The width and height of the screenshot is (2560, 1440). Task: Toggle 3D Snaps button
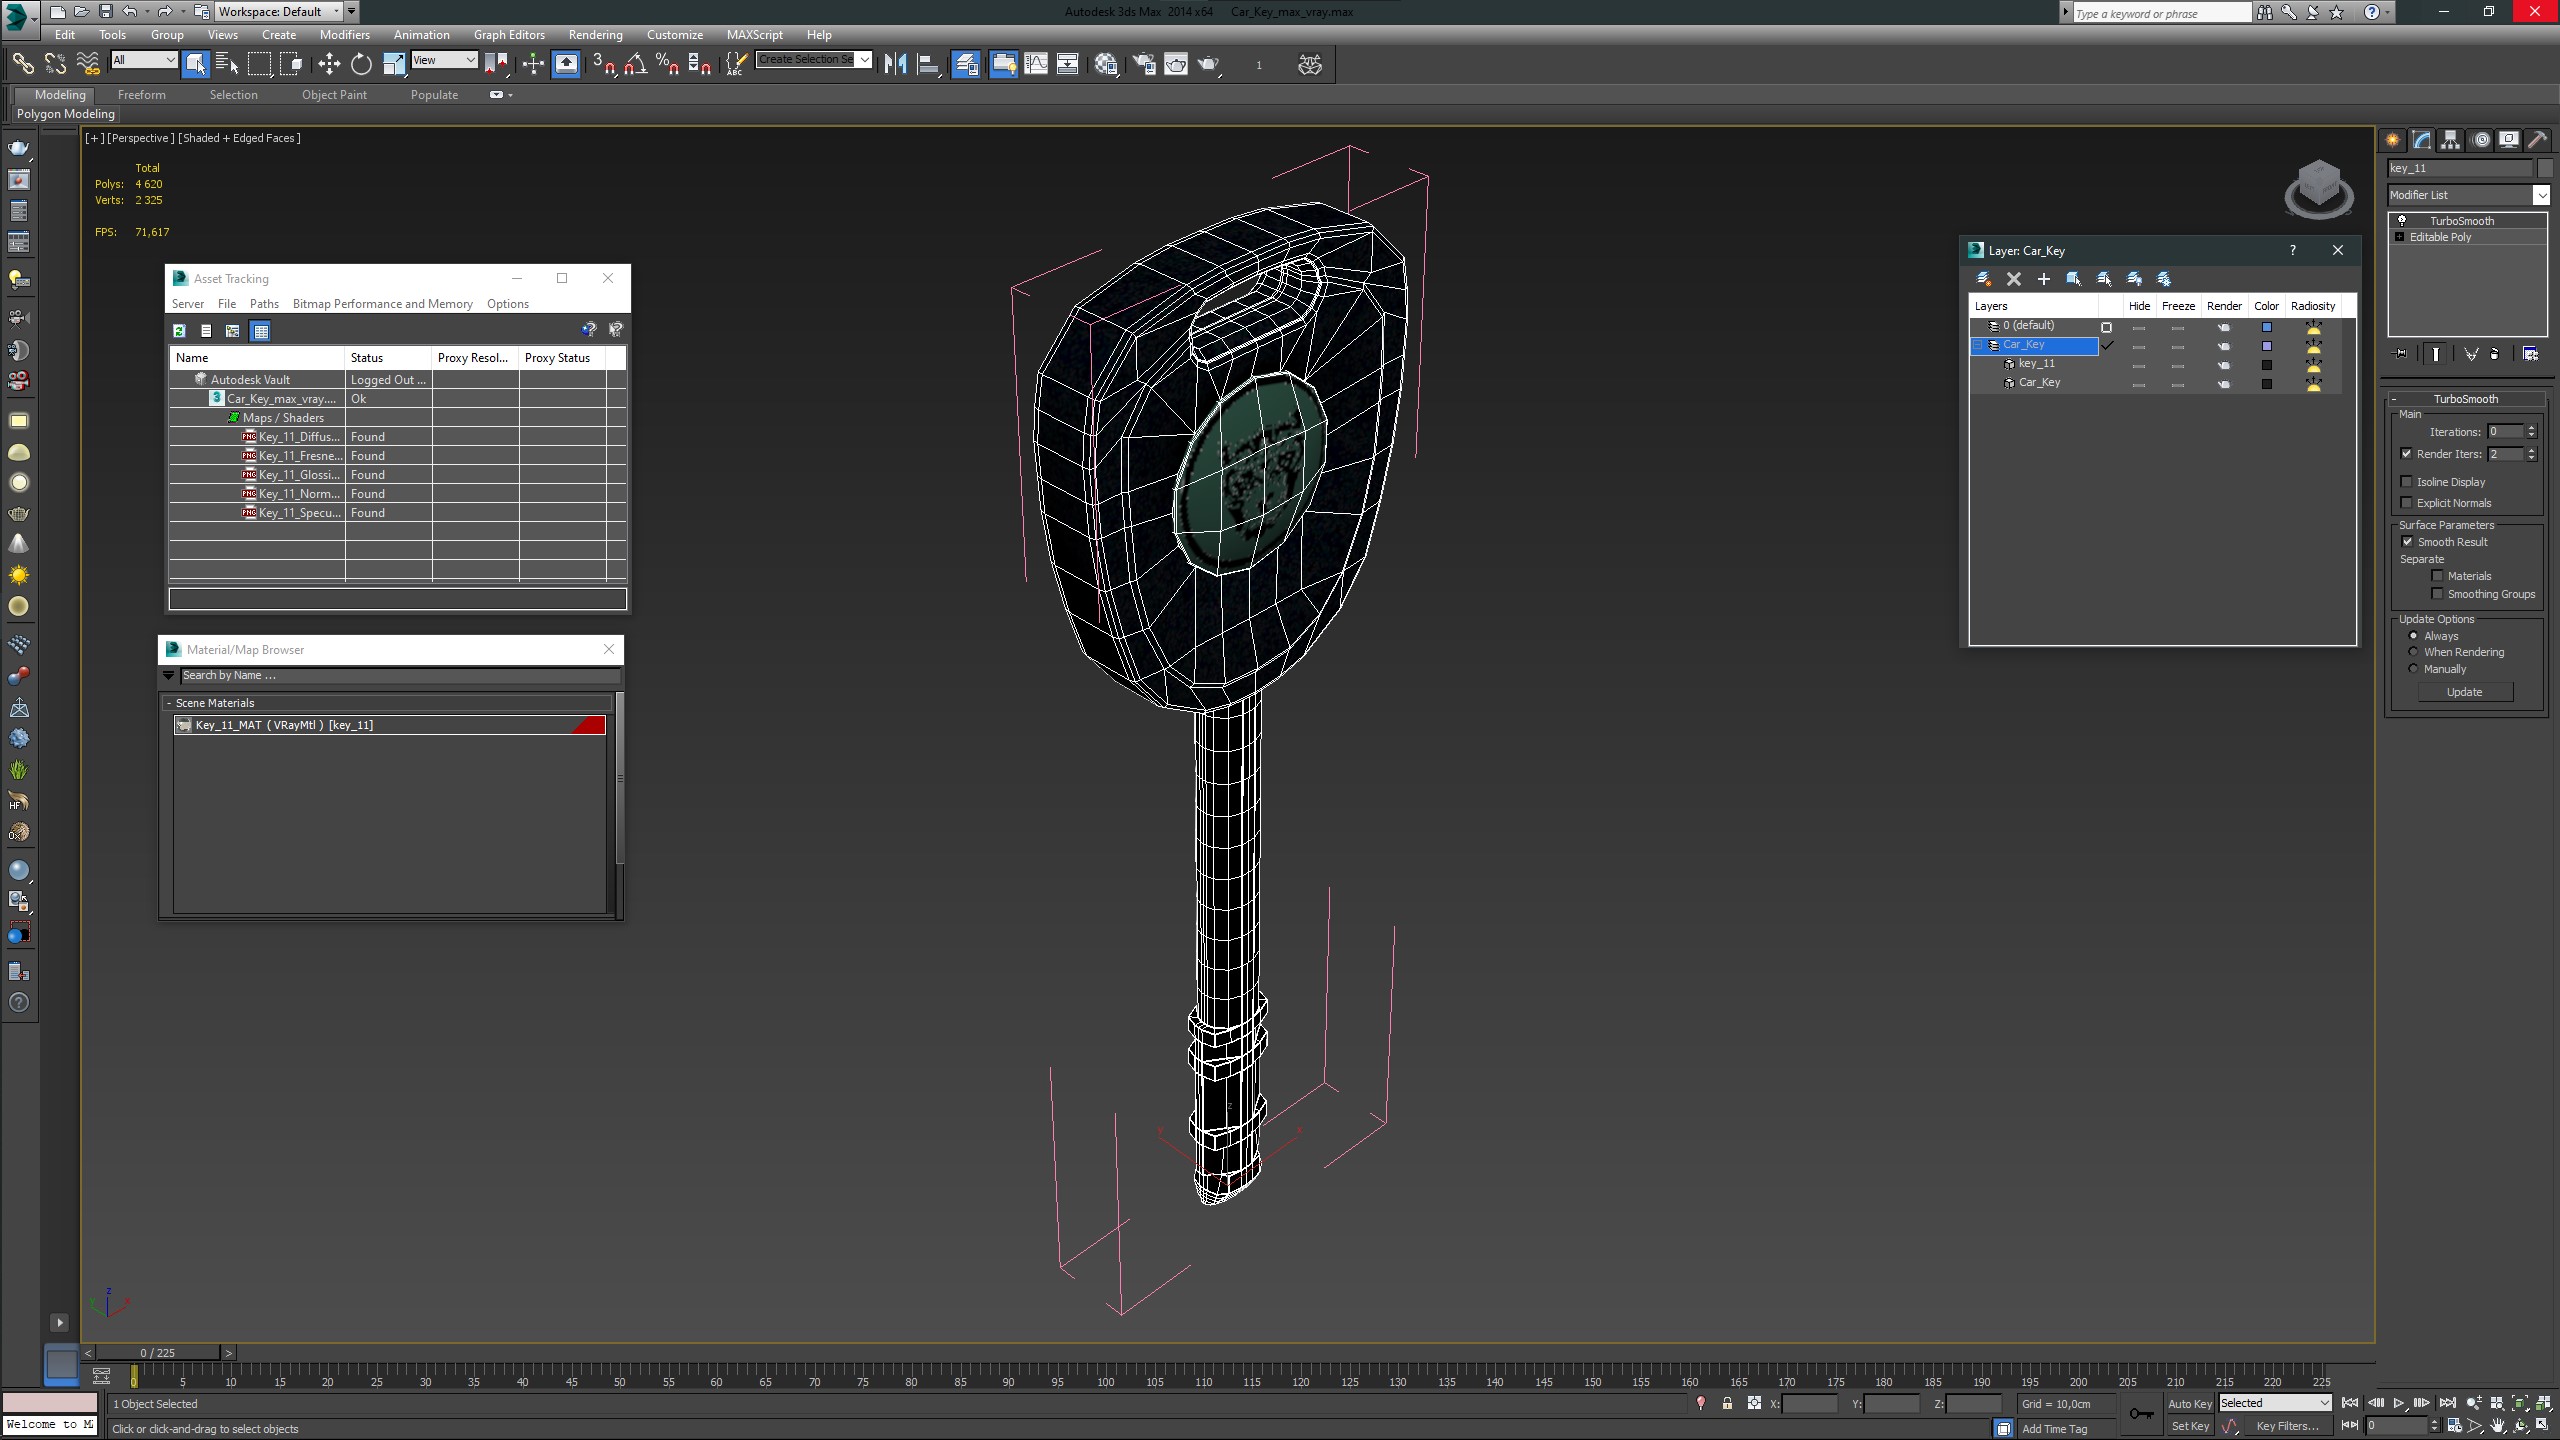pyautogui.click(x=603, y=64)
